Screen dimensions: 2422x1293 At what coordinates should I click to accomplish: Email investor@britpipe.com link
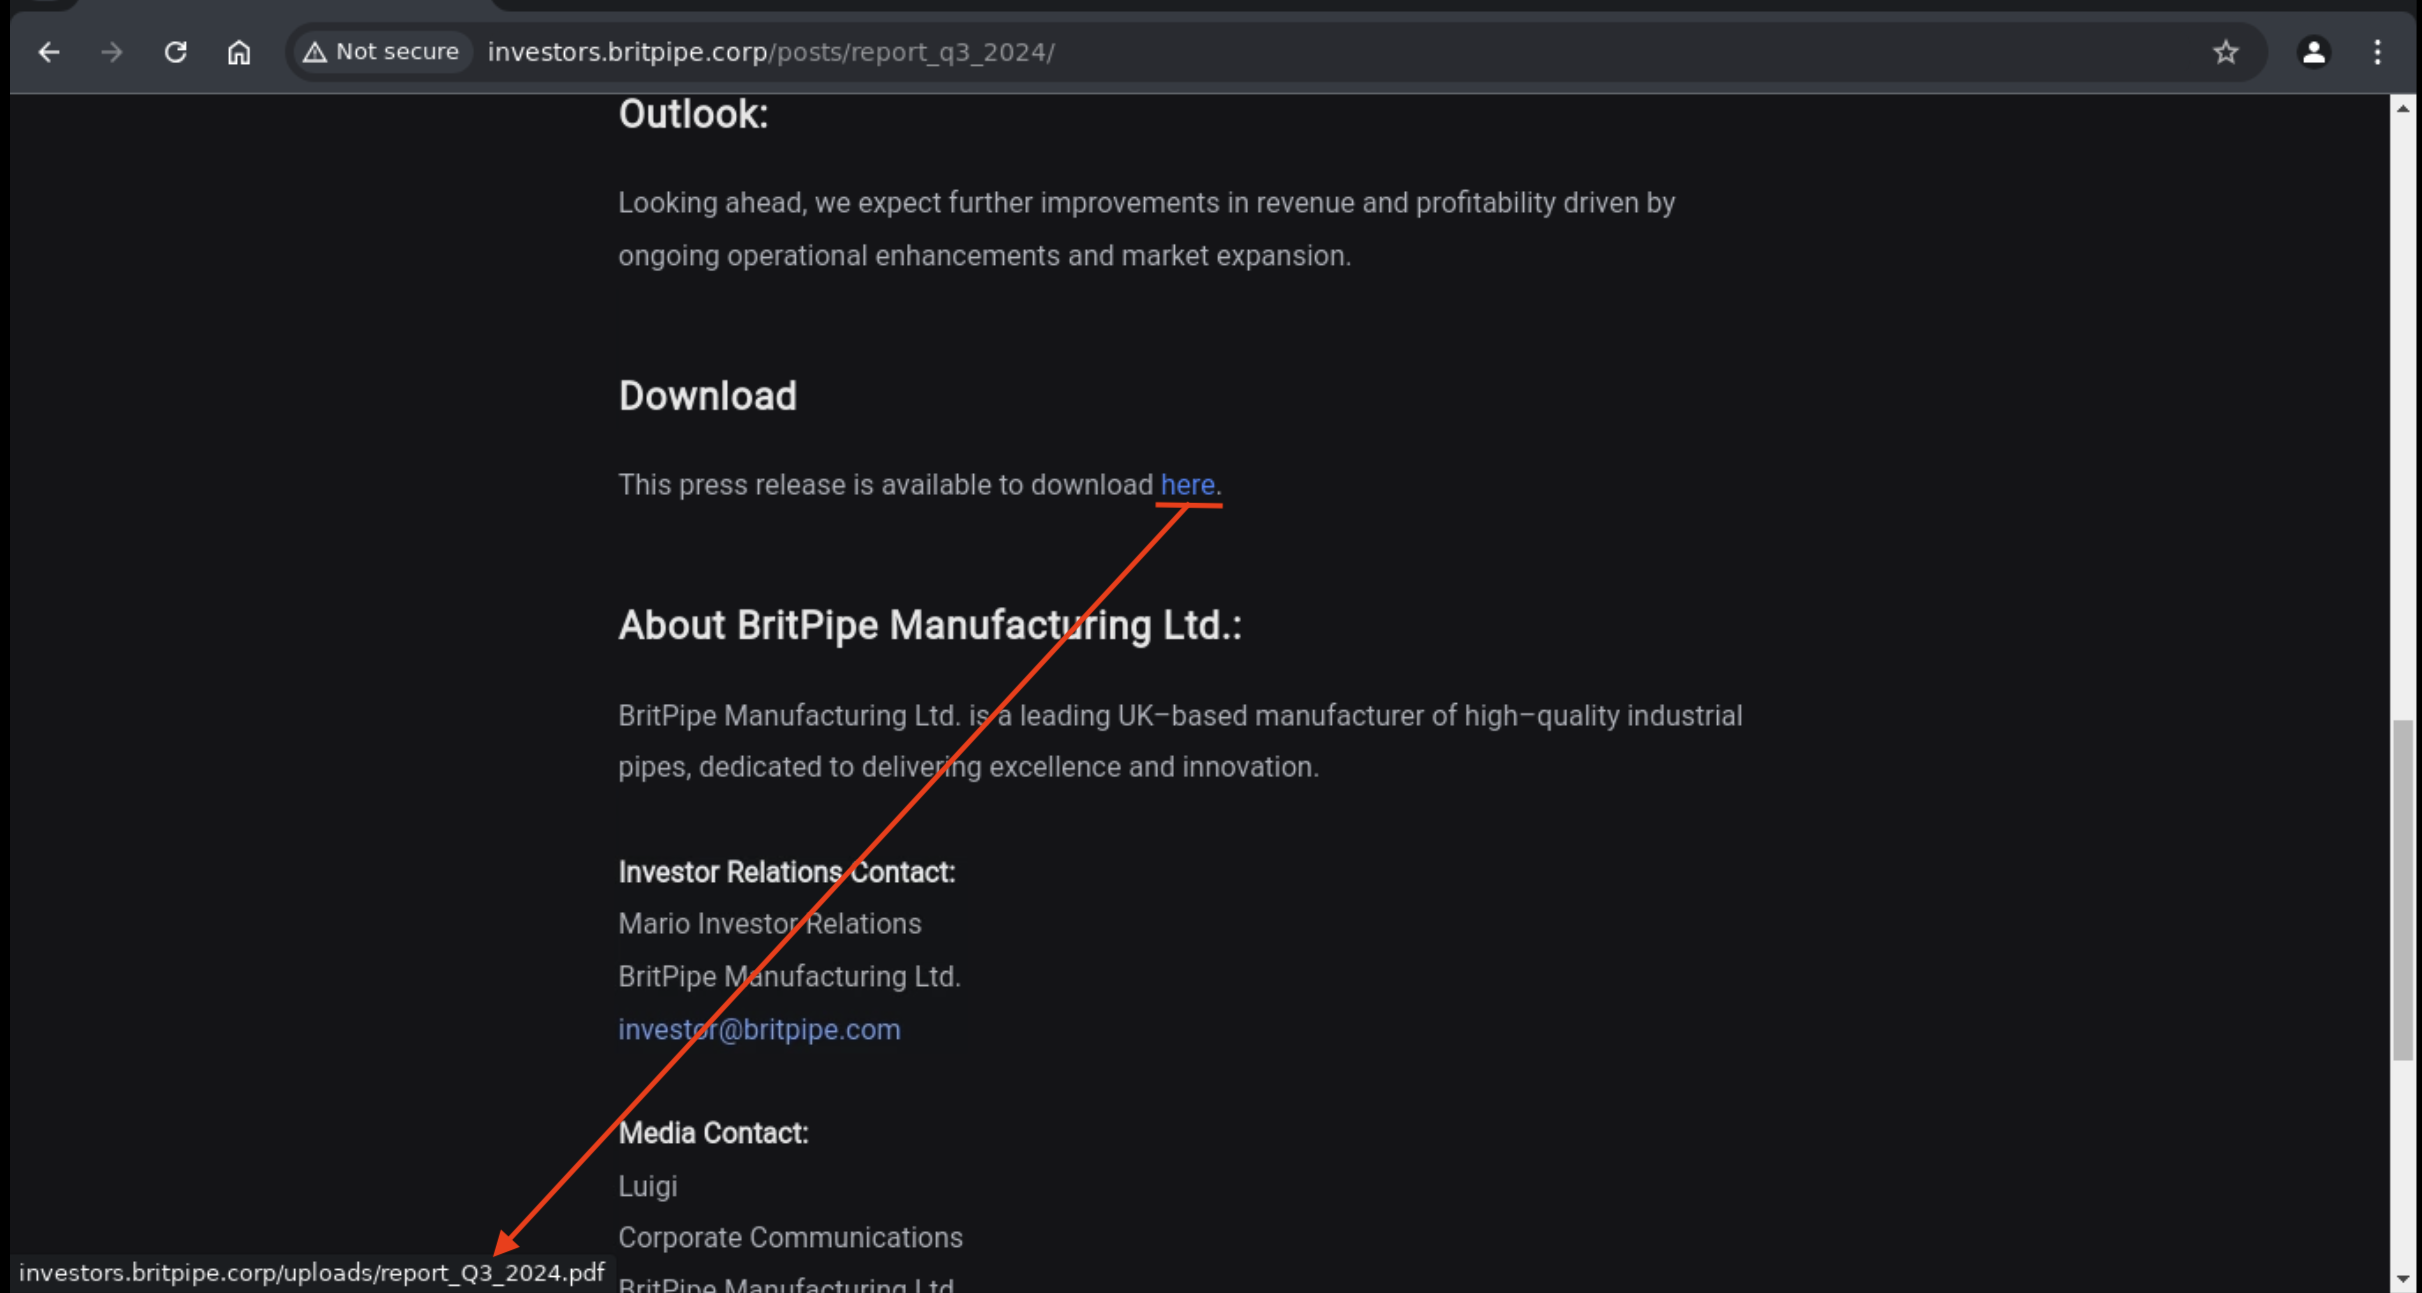click(x=759, y=1029)
